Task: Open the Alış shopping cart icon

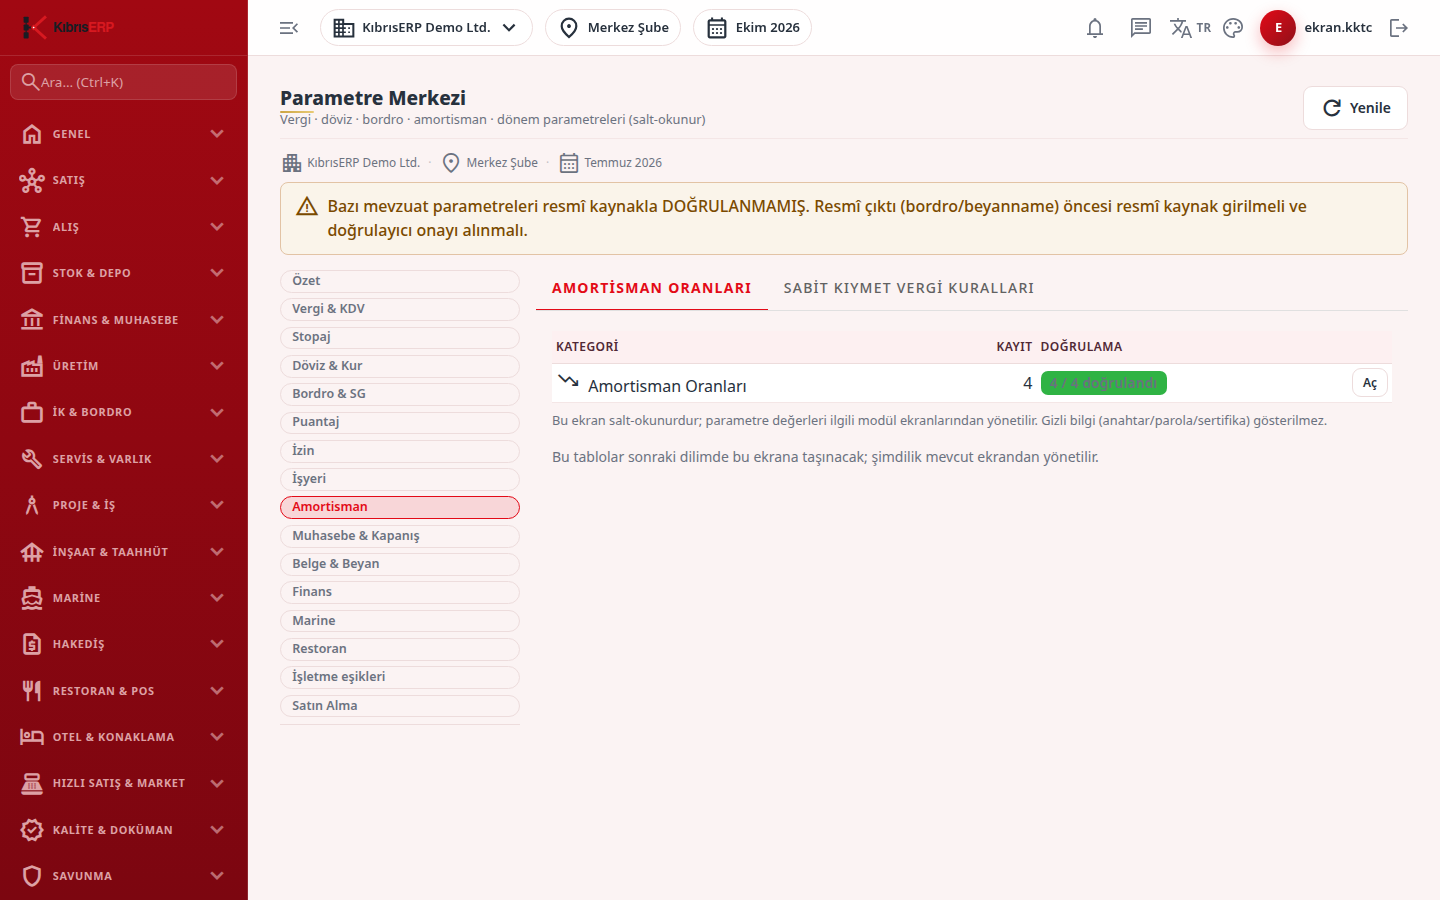Action: coord(32,227)
